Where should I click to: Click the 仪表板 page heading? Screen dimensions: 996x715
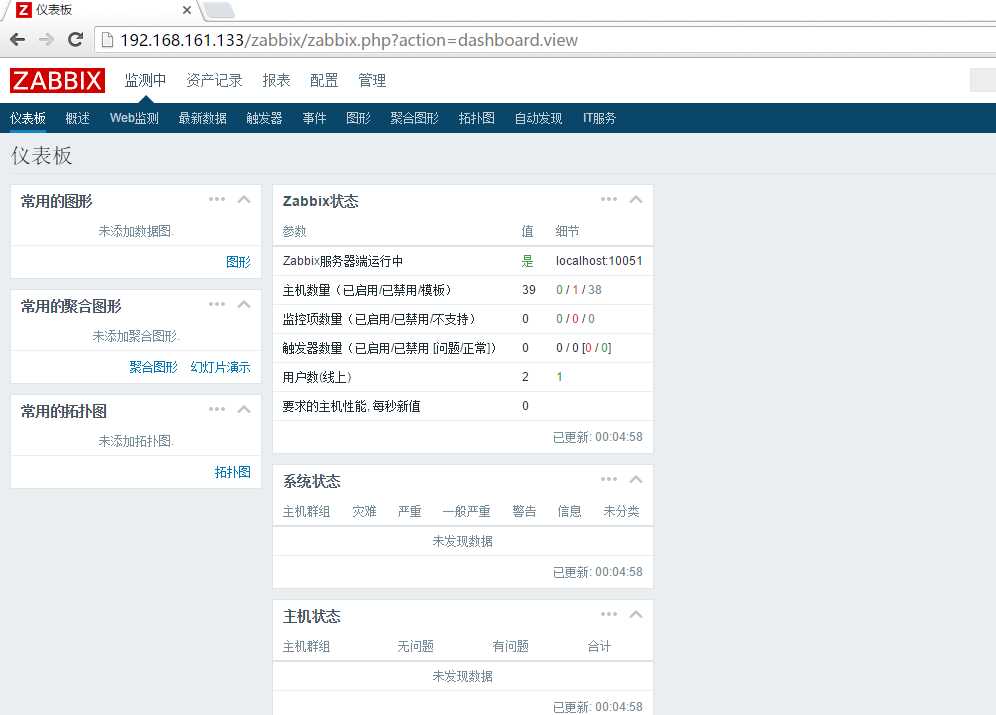pyautogui.click(x=41, y=156)
